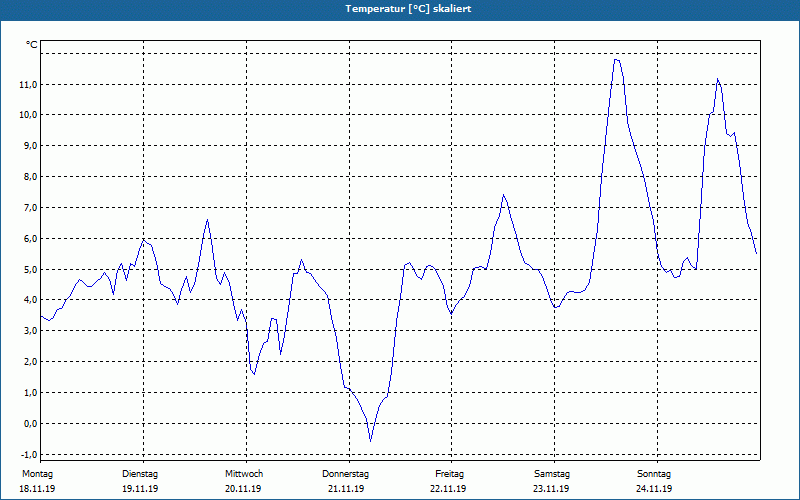
Task: Click the Montag day label
Action: click(x=37, y=474)
